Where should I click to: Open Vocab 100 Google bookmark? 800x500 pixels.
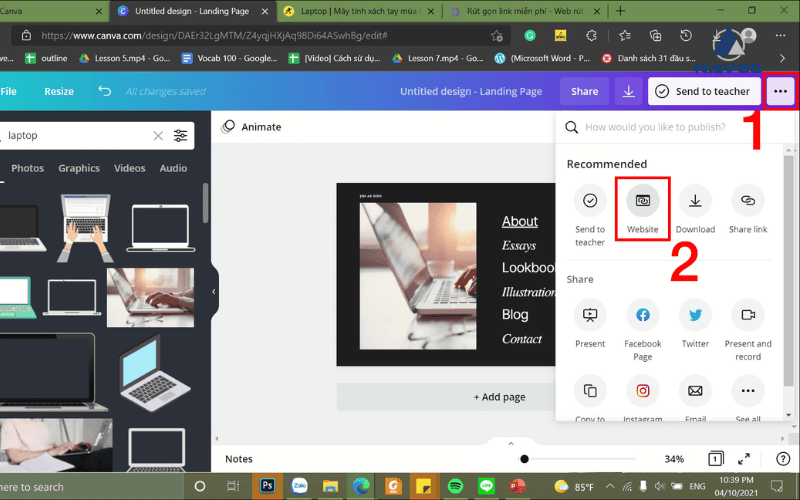pos(229,58)
